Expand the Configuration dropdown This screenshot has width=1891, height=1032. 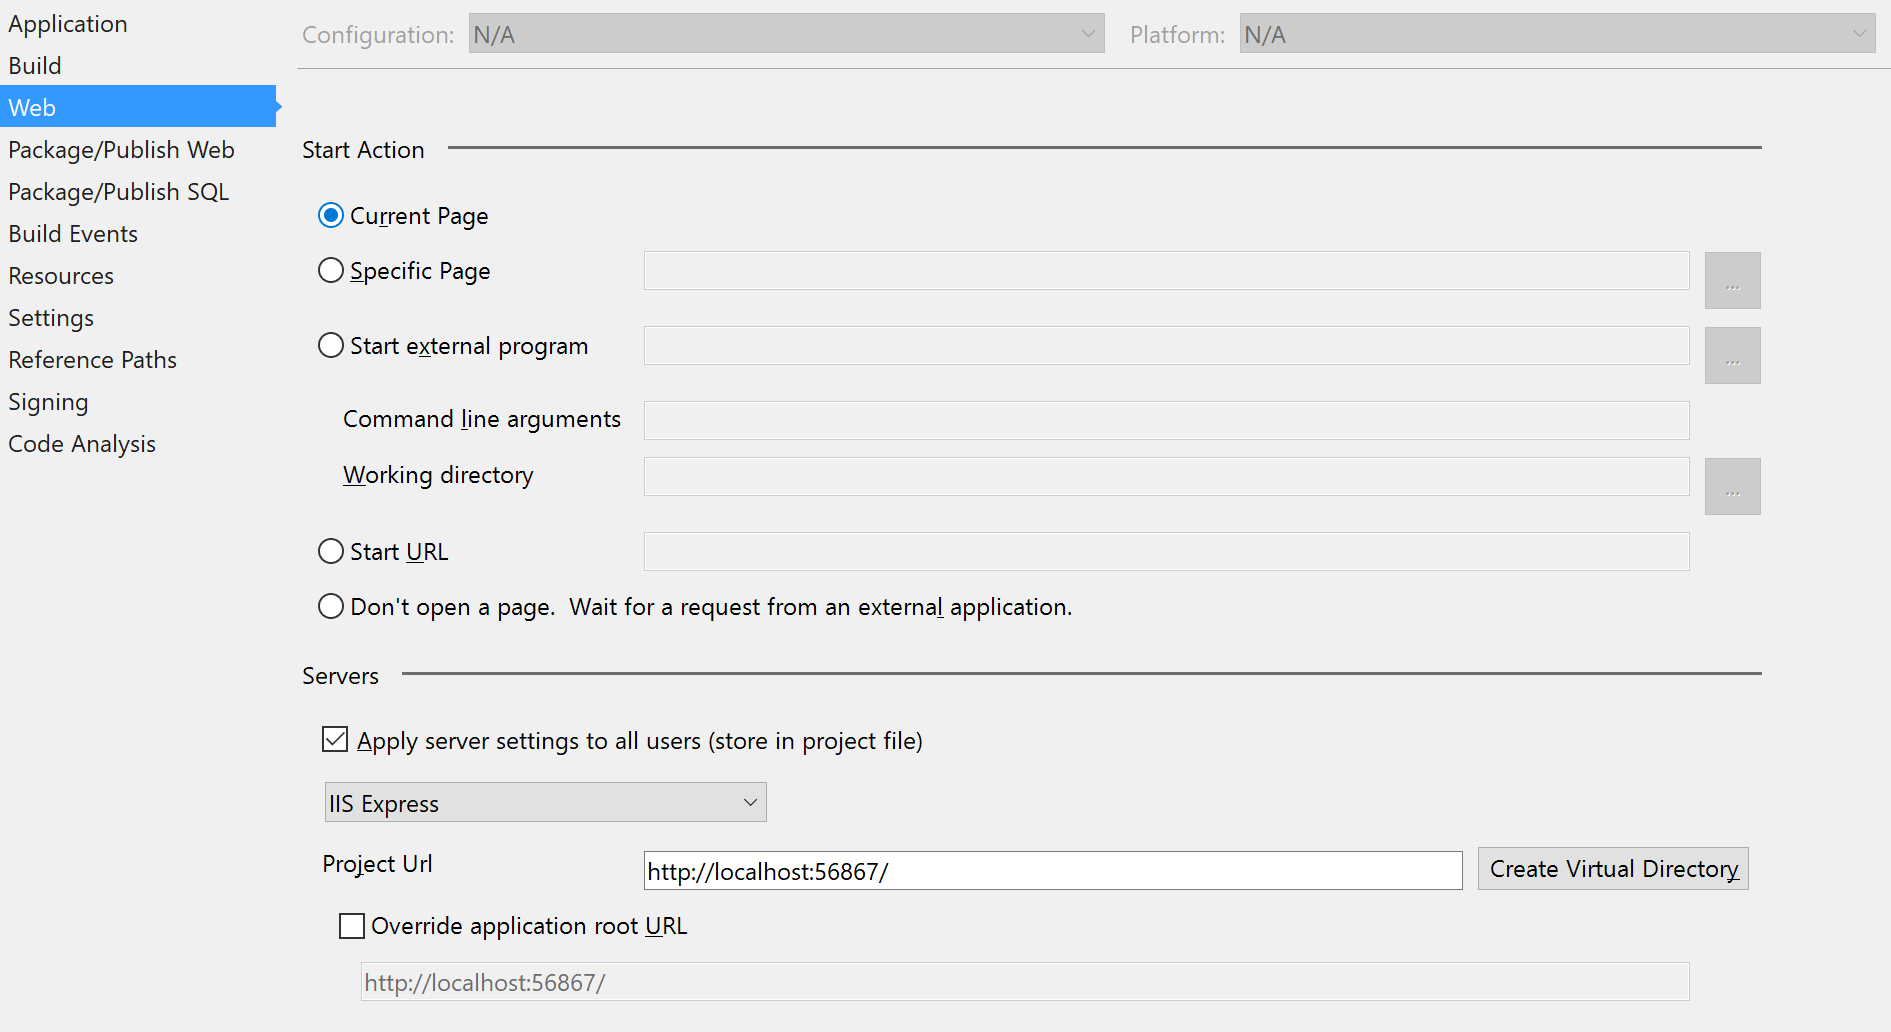tap(786, 34)
